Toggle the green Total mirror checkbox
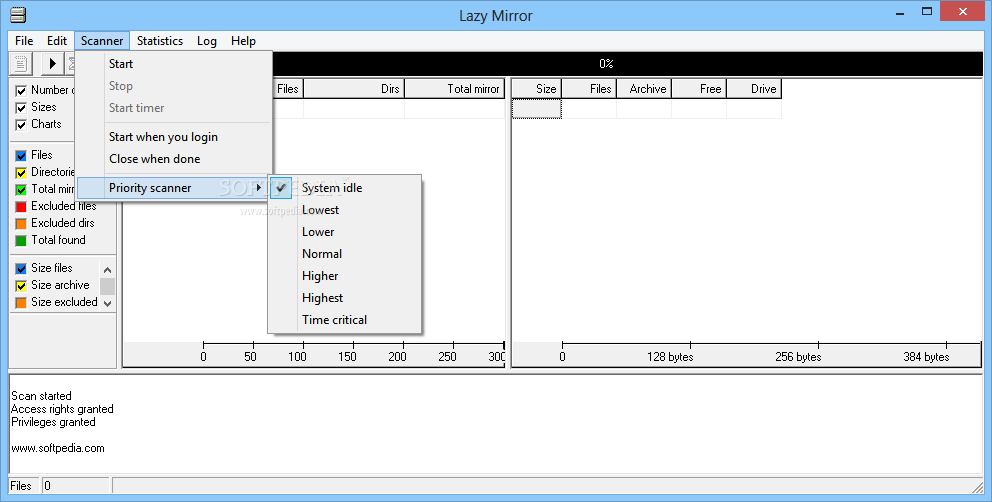992x502 pixels. (x=21, y=189)
